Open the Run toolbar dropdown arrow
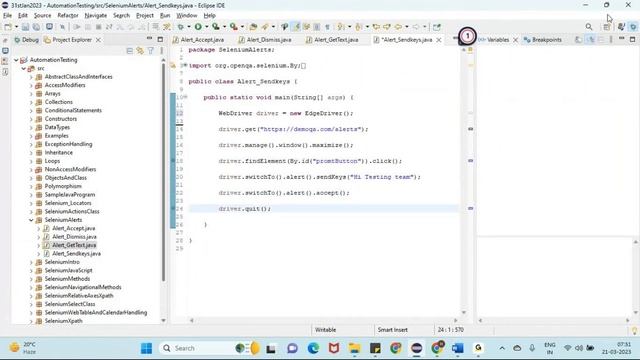 click(206, 27)
